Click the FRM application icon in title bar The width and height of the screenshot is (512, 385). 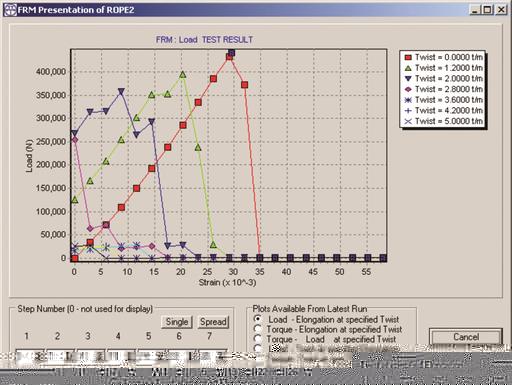(10, 10)
